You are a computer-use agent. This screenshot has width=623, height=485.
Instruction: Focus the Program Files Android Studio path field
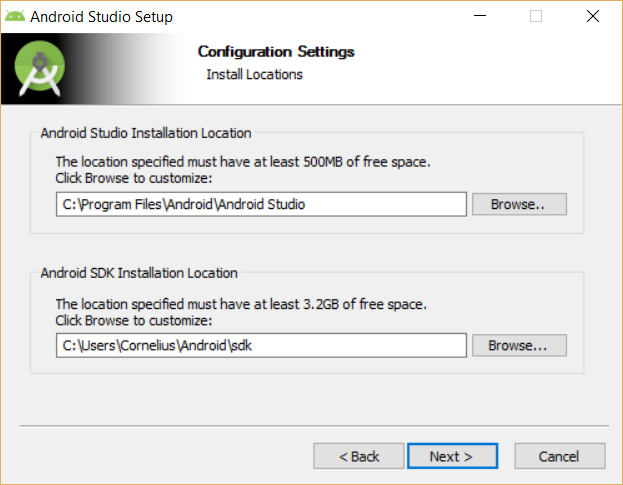click(x=261, y=204)
